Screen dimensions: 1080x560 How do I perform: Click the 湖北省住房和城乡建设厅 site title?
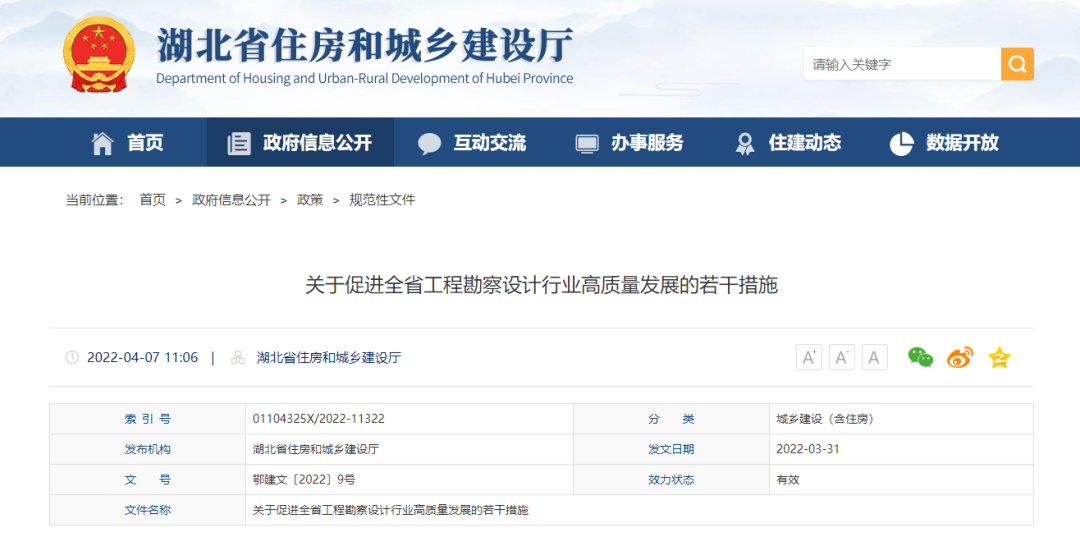point(365,45)
